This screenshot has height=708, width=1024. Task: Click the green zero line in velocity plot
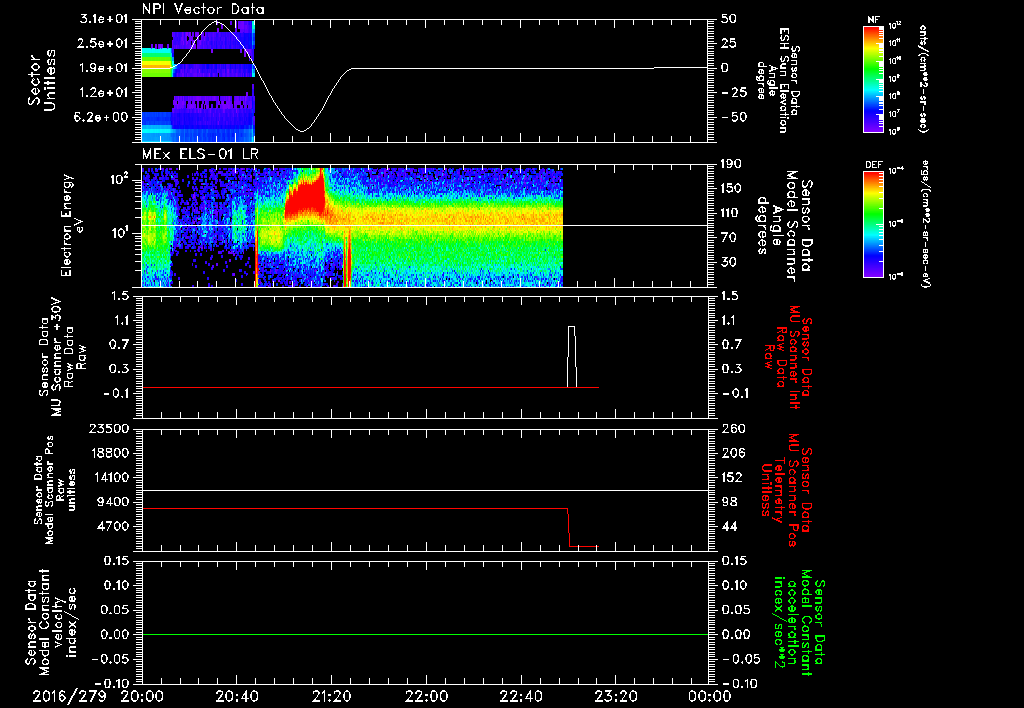(x=425, y=634)
